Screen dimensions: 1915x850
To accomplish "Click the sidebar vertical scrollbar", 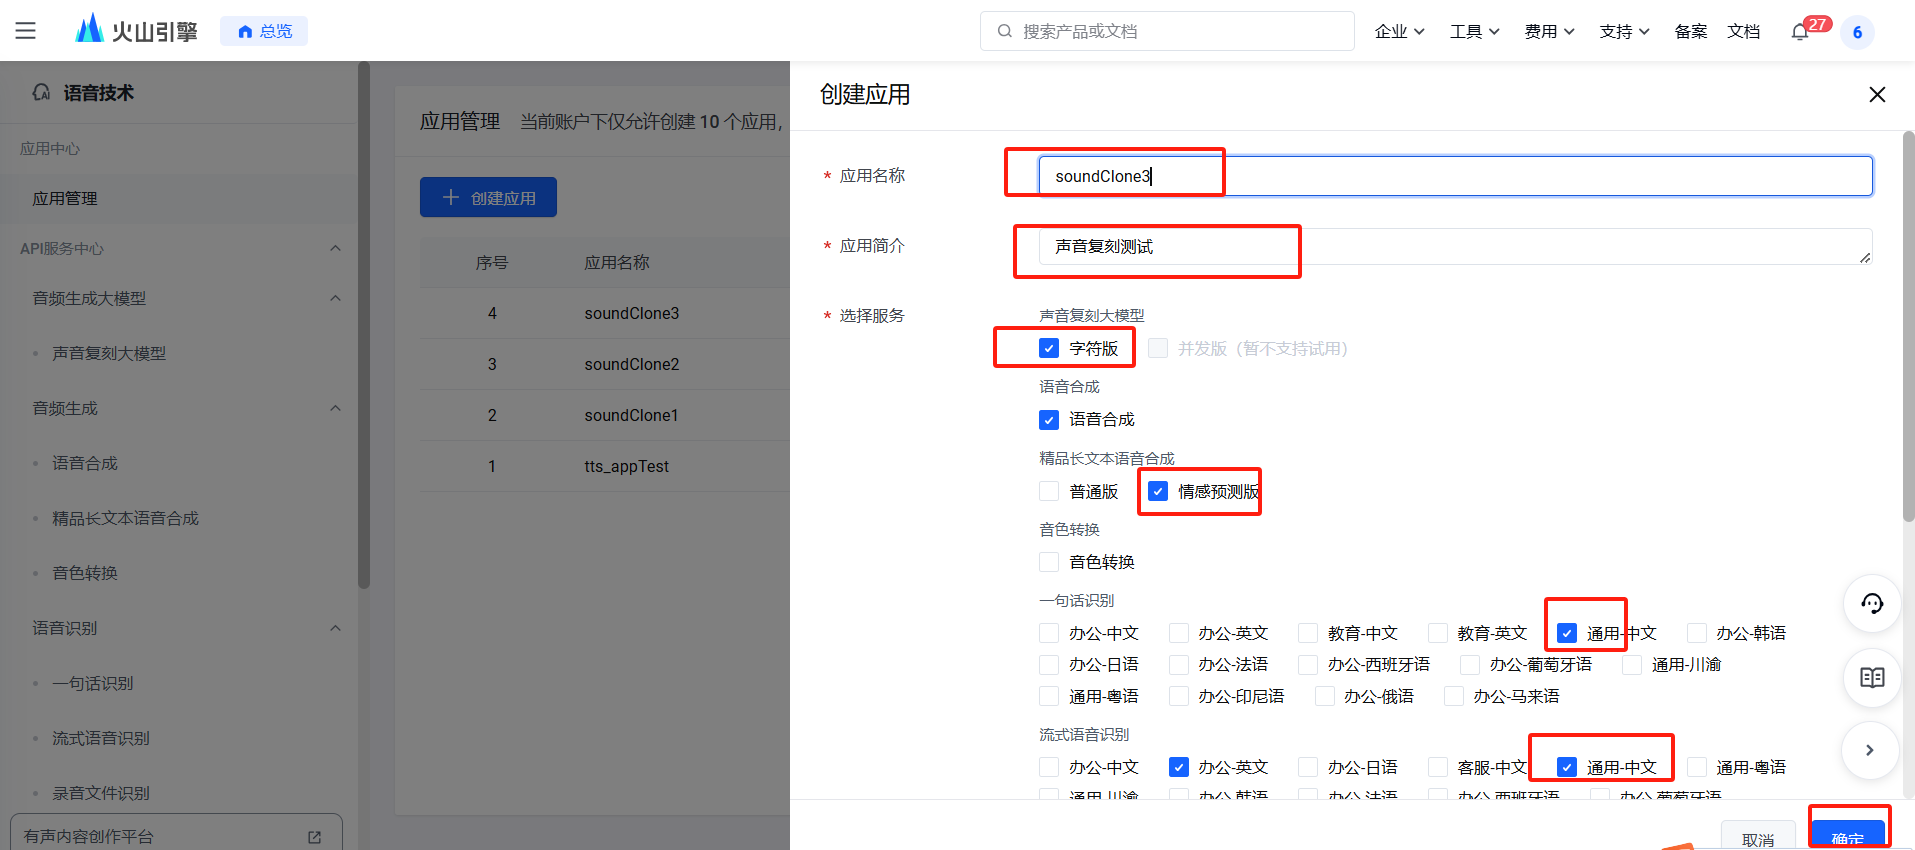I will pyautogui.click(x=364, y=325).
